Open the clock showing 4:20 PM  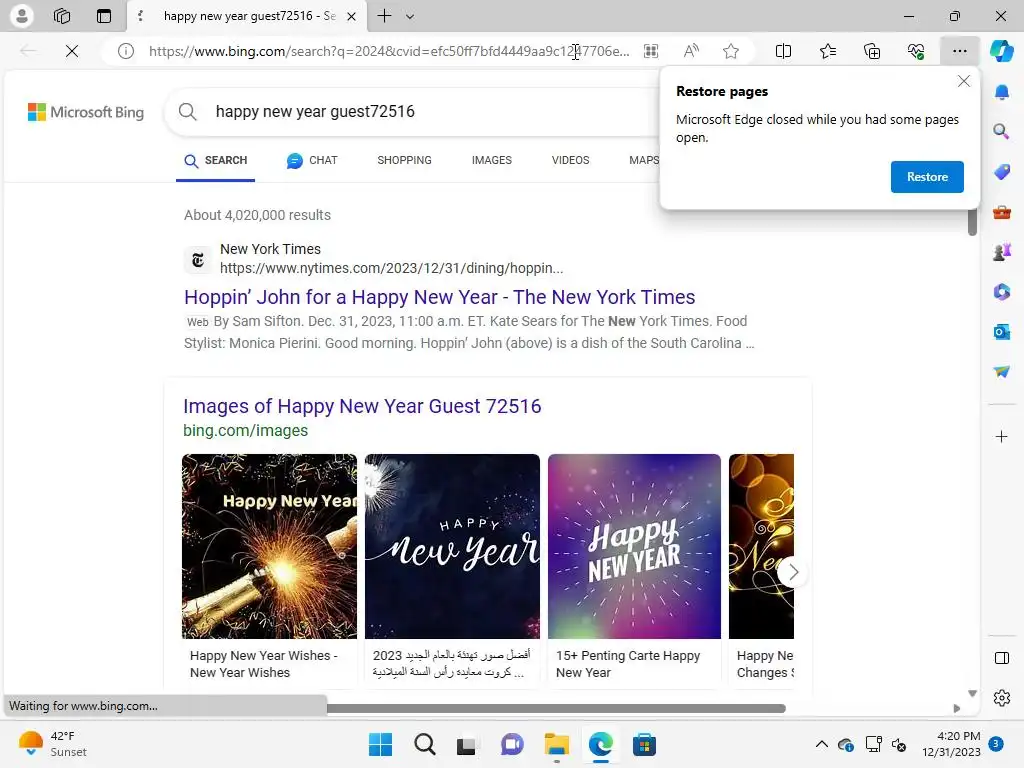tap(952, 744)
